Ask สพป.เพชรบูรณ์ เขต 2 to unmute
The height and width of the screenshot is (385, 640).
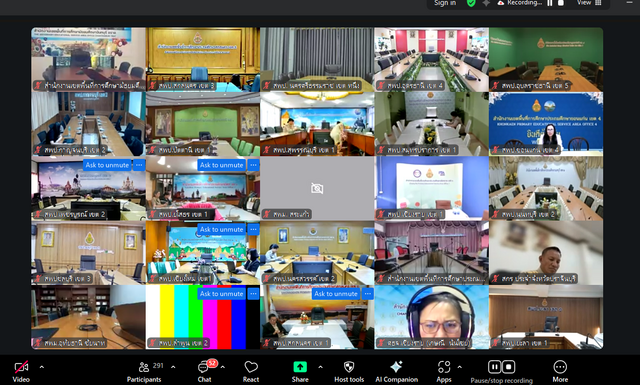click(x=107, y=165)
